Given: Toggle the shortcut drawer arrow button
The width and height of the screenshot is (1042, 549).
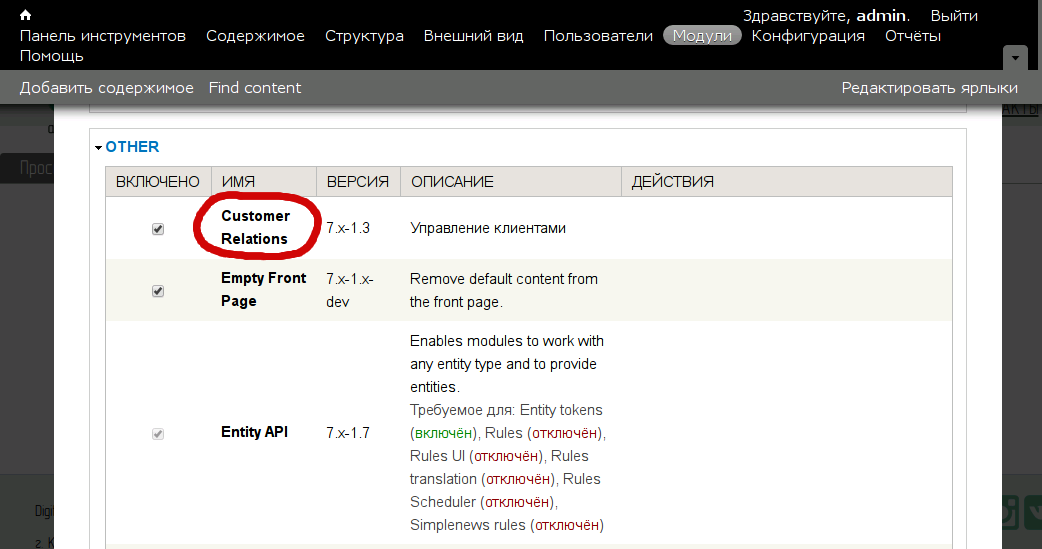Looking at the screenshot, I should [1014, 57].
